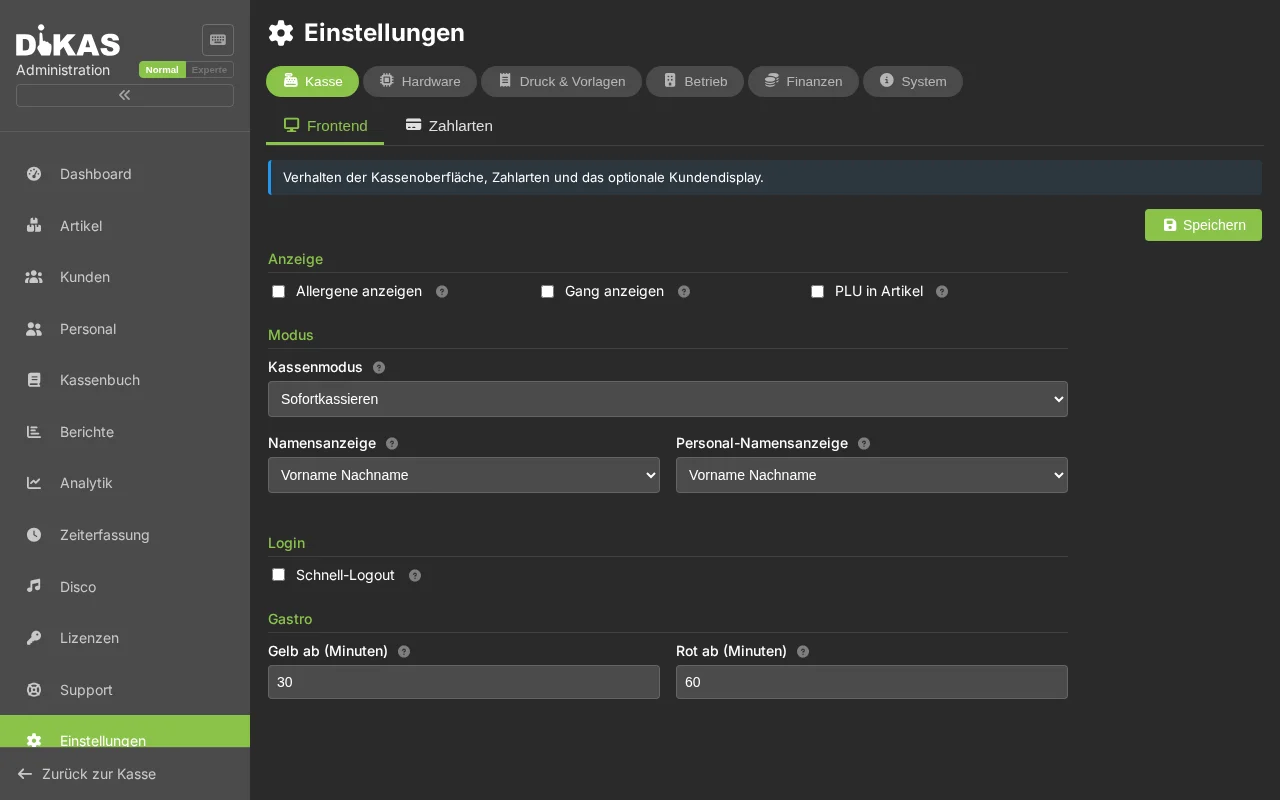The image size is (1280, 800).
Task: Enable PLU in Artikel checkbox
Action: click(817, 292)
